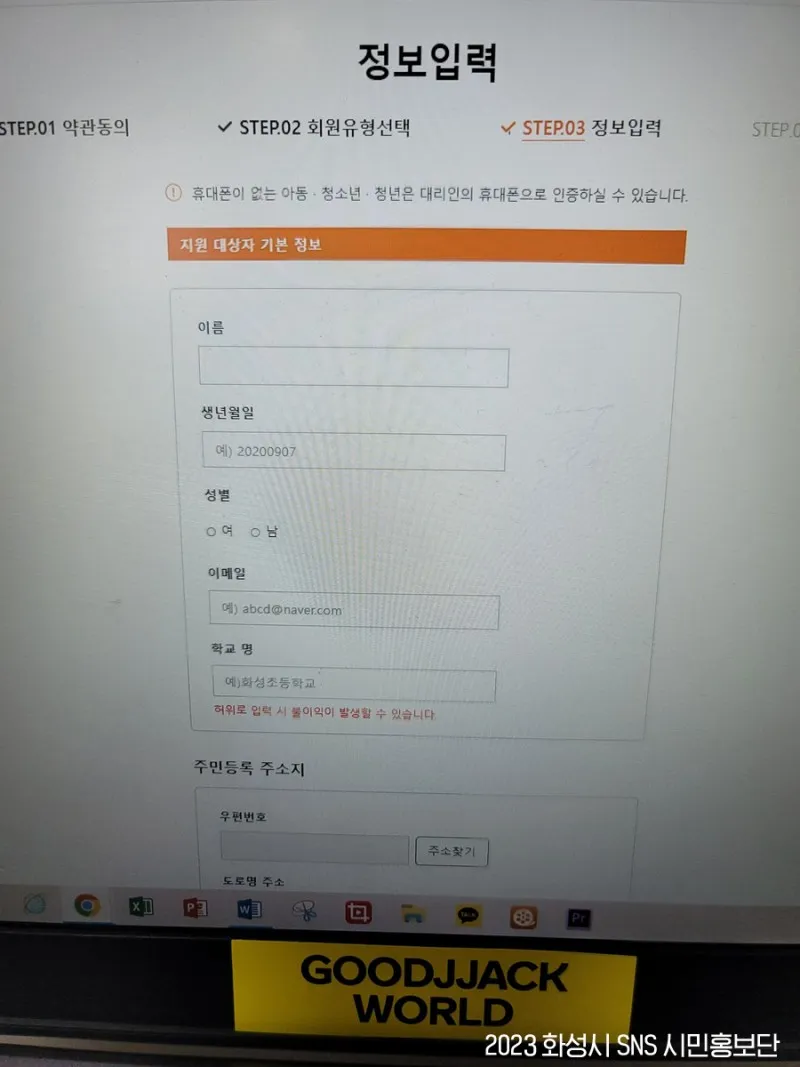
Task: Open KakaoTalk from the taskbar
Action: (468, 915)
